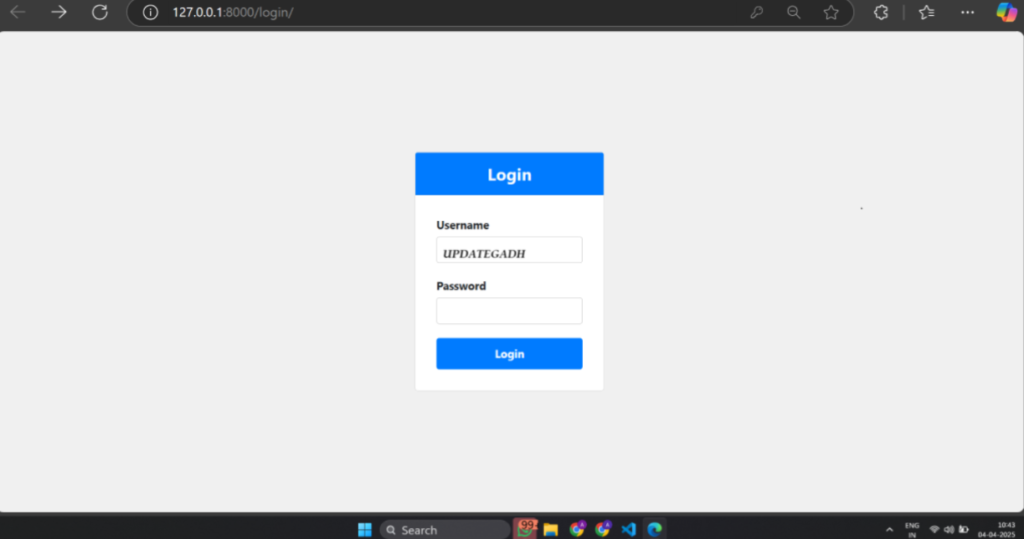Launch Copilot from browser toolbar
This screenshot has width=1024, height=539.
[x=1006, y=12]
